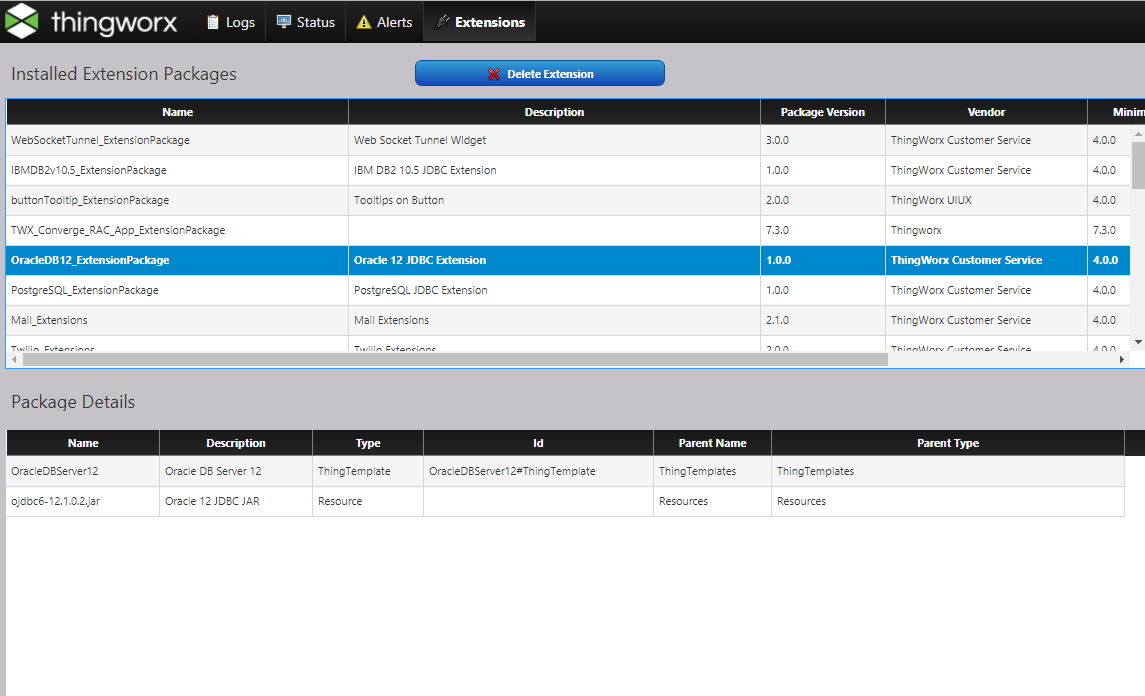Click the IBM DB2 10.5 JDBC Extension description
1145x696 pixels.
pos(425,170)
